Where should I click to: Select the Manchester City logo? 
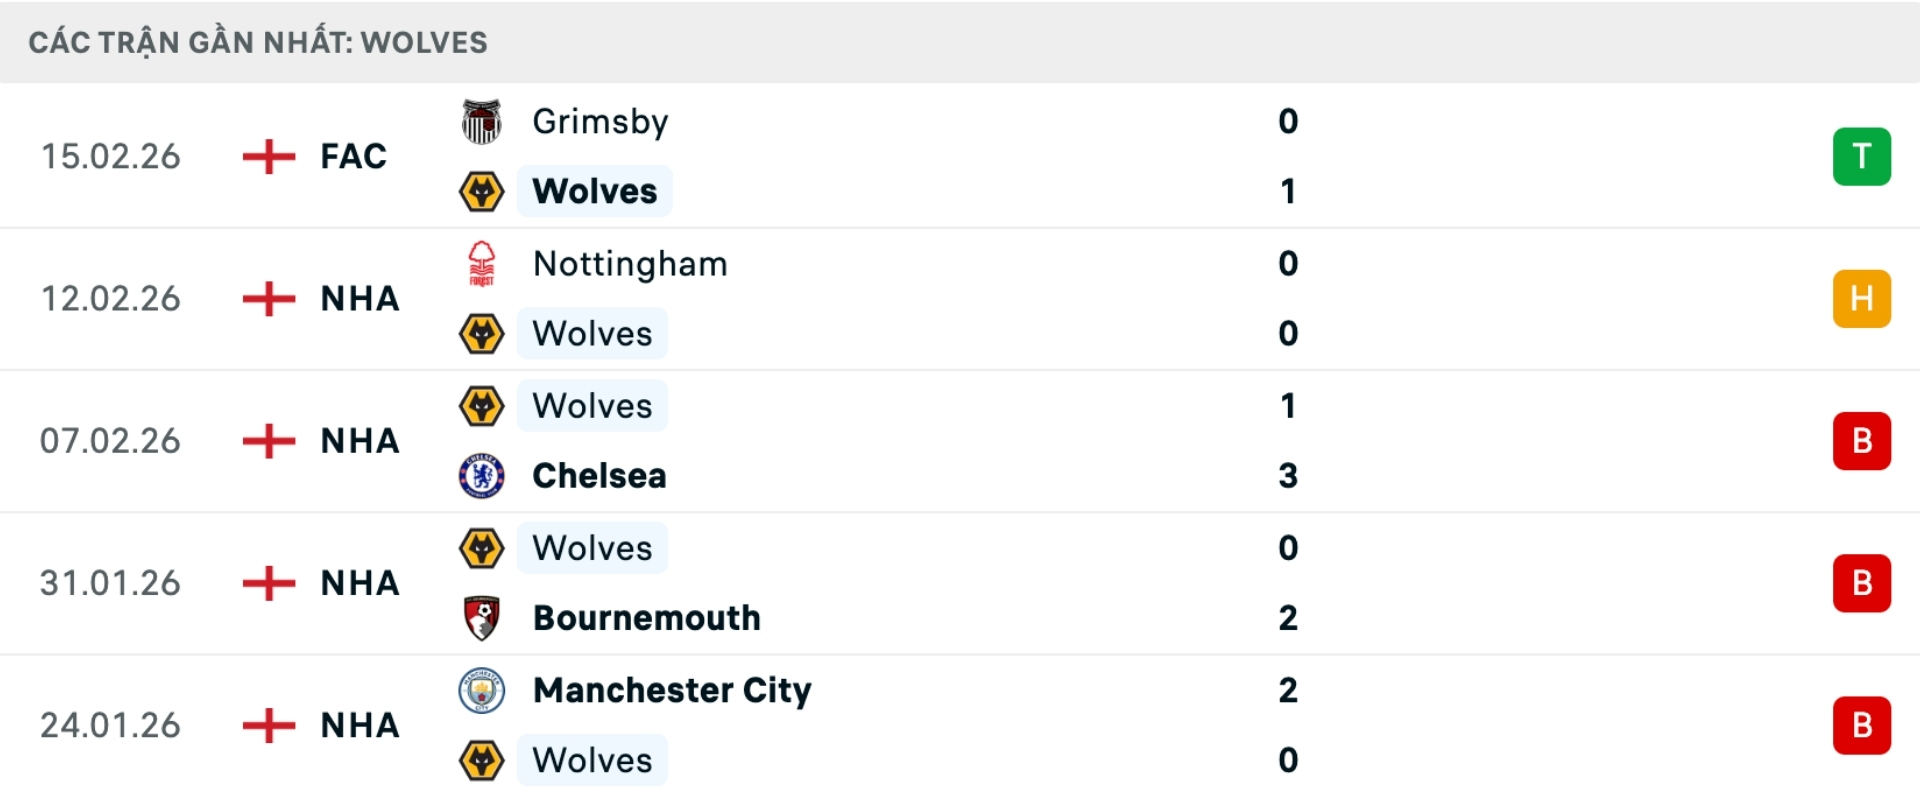click(x=483, y=690)
